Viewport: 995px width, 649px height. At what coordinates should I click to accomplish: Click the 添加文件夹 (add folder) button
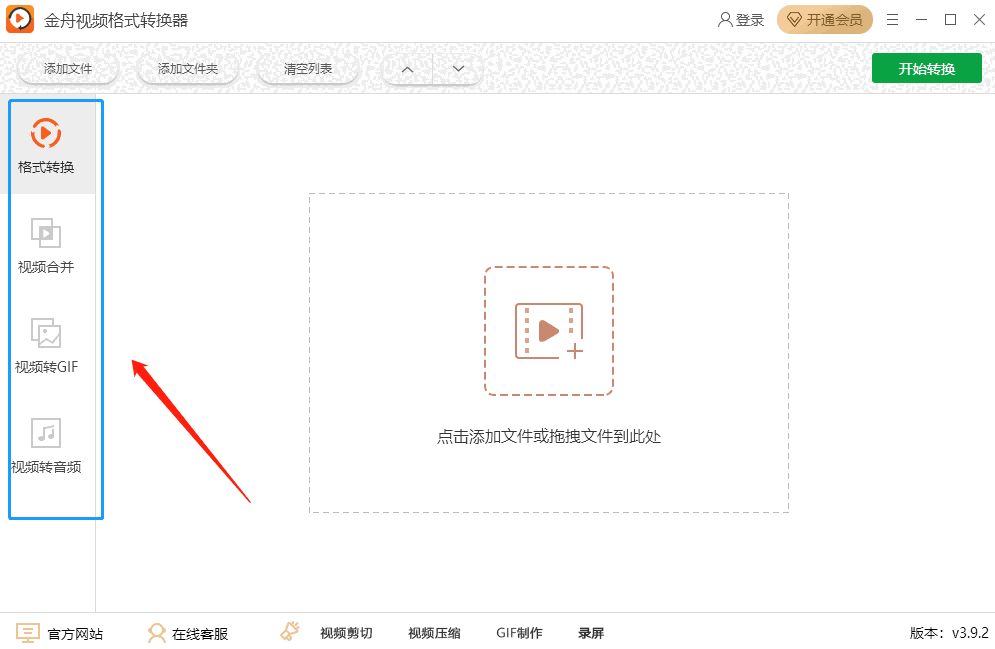point(187,68)
